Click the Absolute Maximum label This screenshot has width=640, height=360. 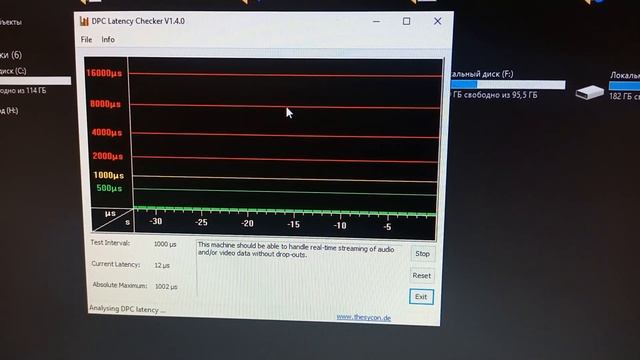click(120, 285)
